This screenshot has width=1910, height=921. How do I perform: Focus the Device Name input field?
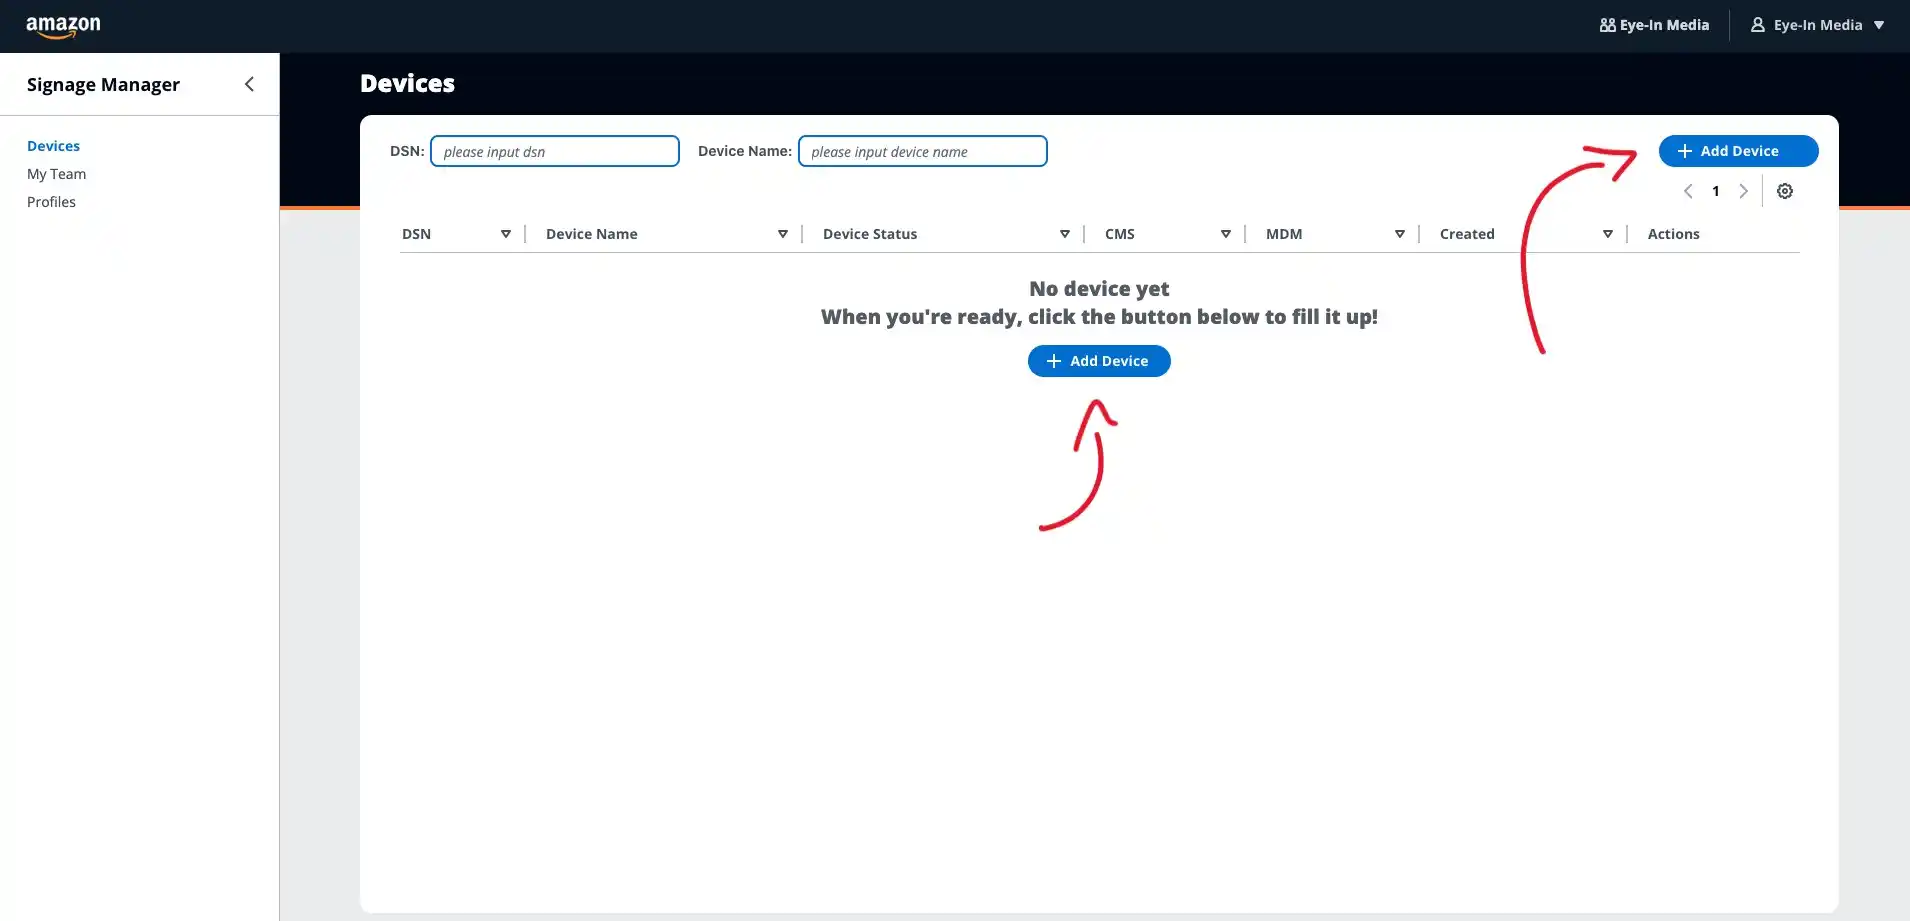[x=922, y=151]
